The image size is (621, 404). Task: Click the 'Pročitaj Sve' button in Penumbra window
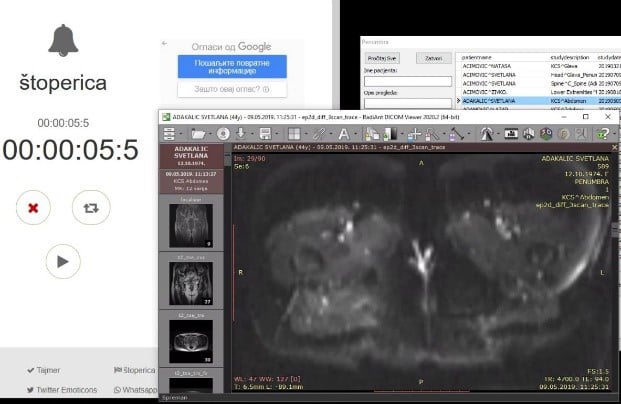pyautogui.click(x=382, y=58)
